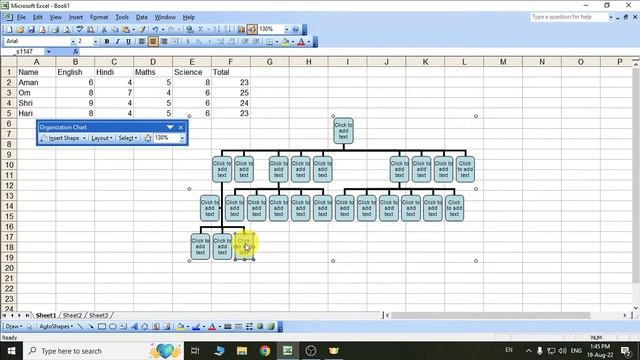This screenshot has width=640, height=360.
Task: Click the Format Painter brush icon
Action: click(142, 29)
